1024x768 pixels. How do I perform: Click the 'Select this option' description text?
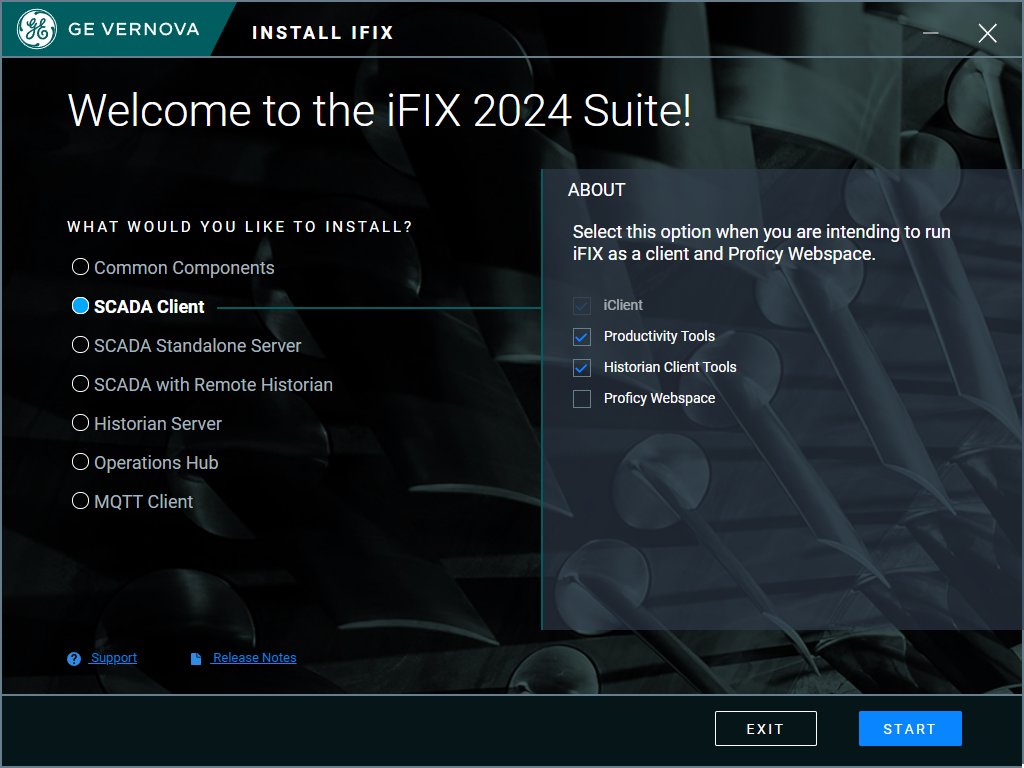coord(761,243)
